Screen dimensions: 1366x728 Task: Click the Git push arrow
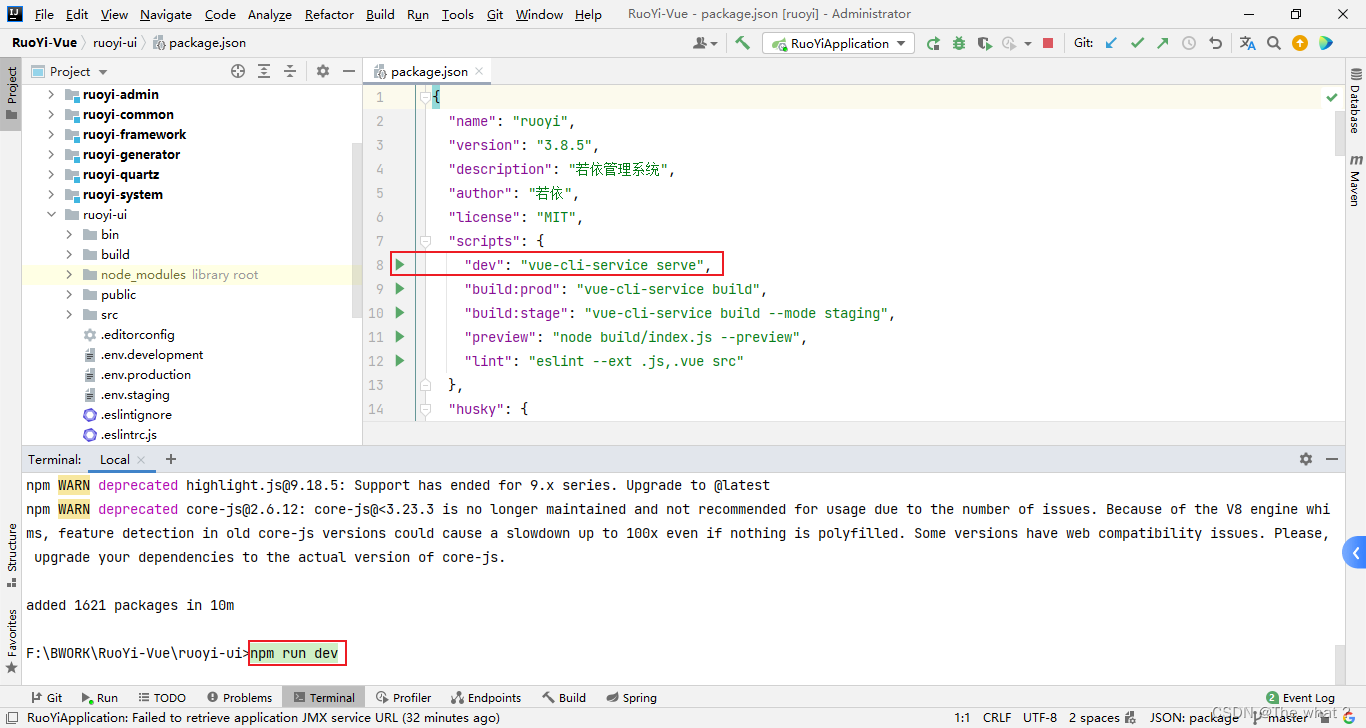point(1162,43)
